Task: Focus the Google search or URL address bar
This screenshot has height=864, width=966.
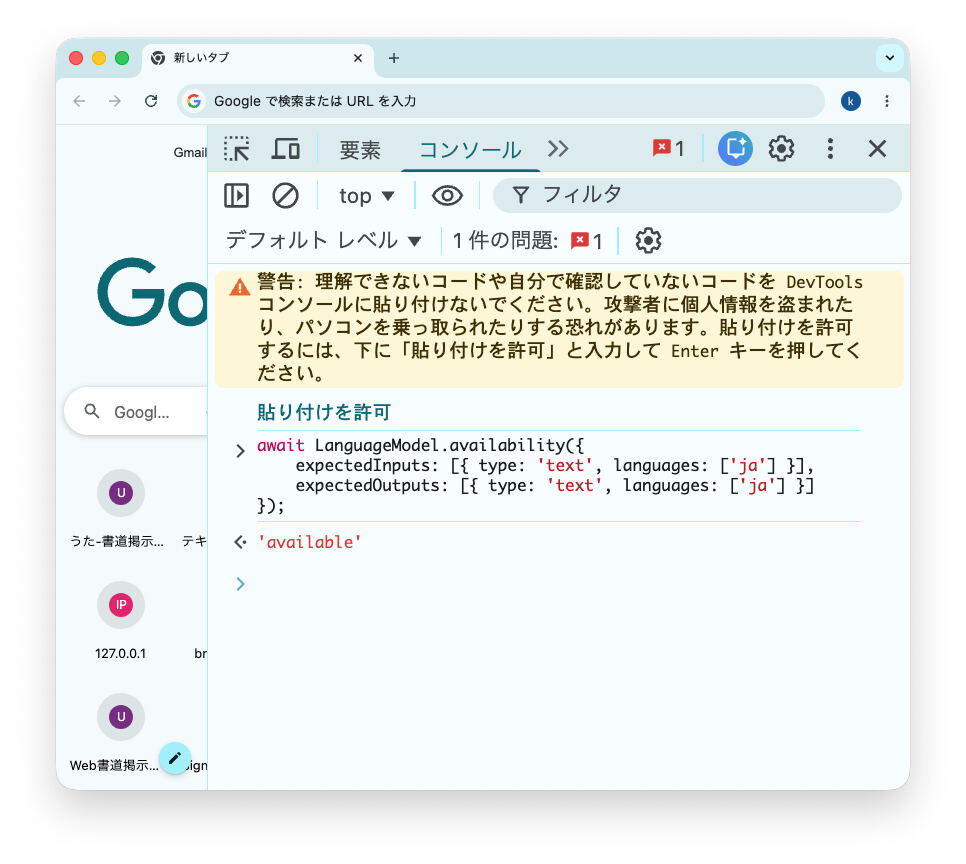Action: pos(501,101)
